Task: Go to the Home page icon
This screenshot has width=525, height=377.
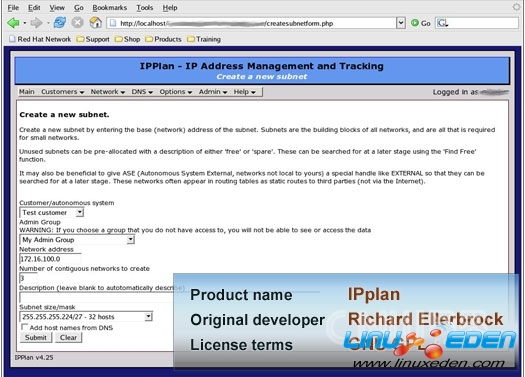Action: tap(95, 23)
